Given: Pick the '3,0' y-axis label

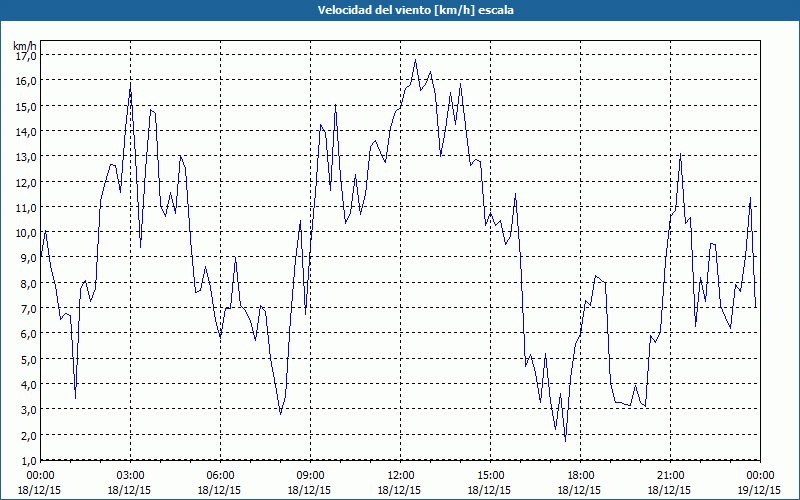Looking at the screenshot, I should click(29, 410).
